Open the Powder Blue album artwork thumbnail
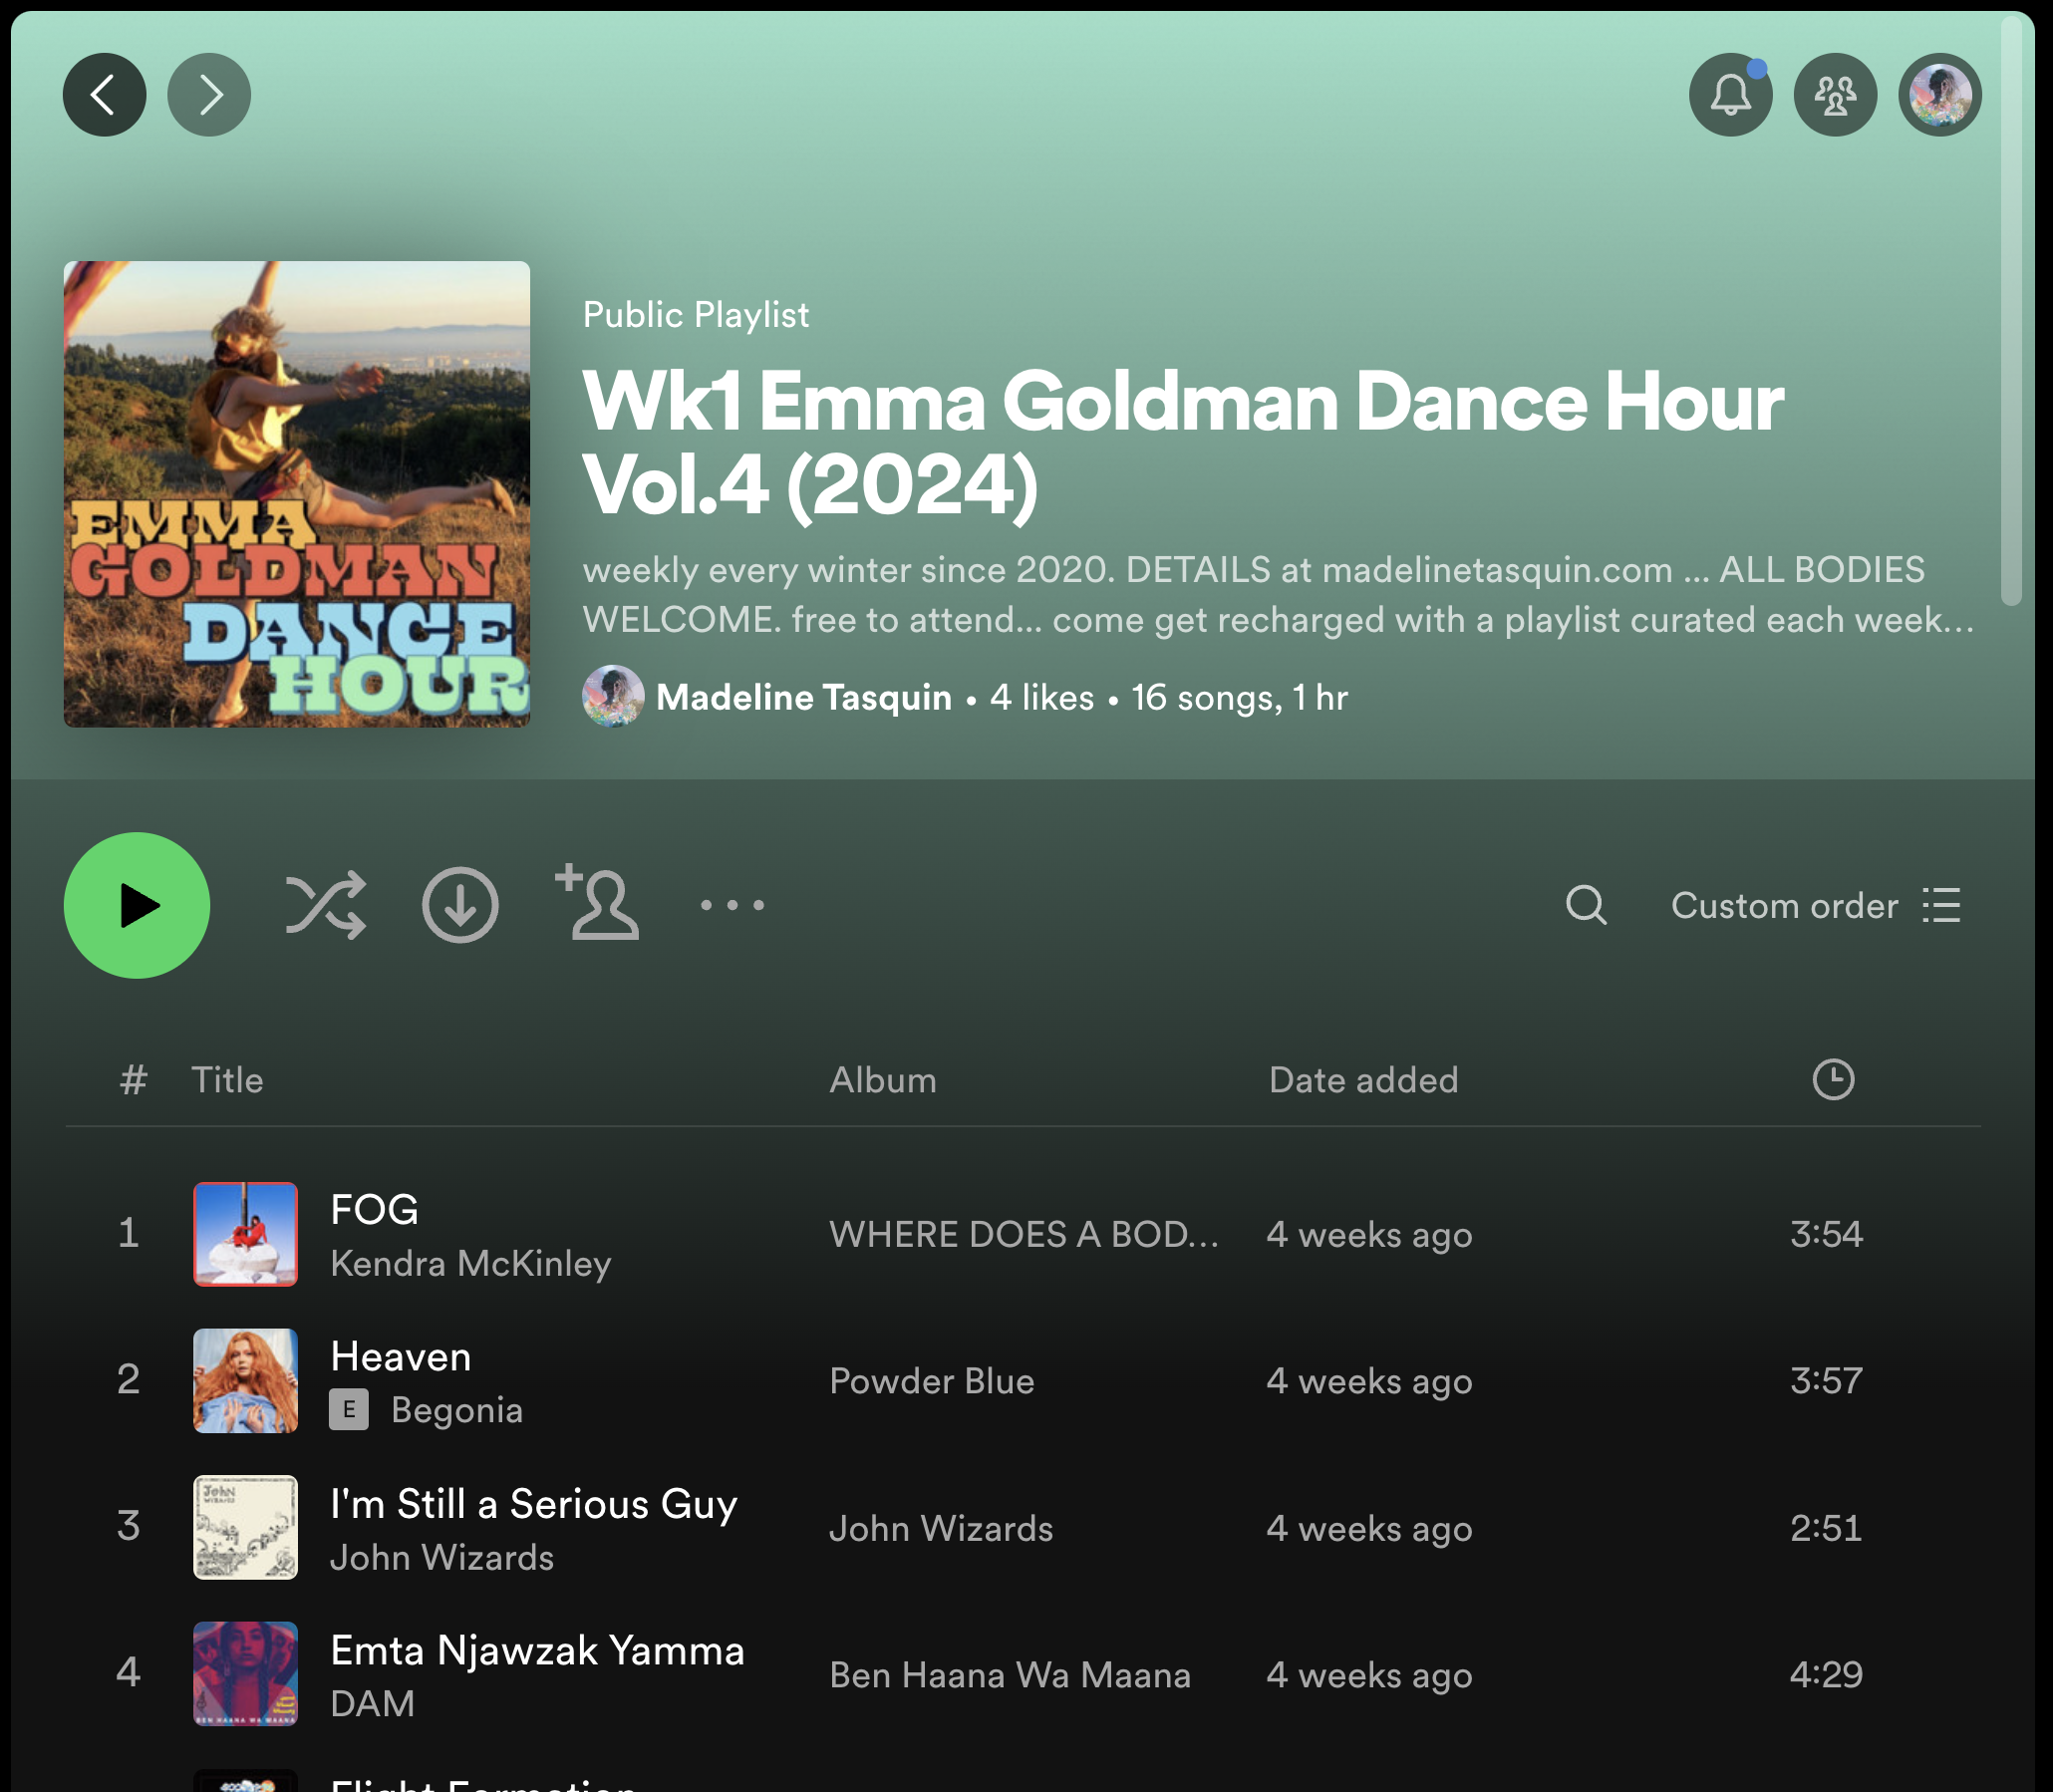The width and height of the screenshot is (2053, 1792). click(245, 1381)
